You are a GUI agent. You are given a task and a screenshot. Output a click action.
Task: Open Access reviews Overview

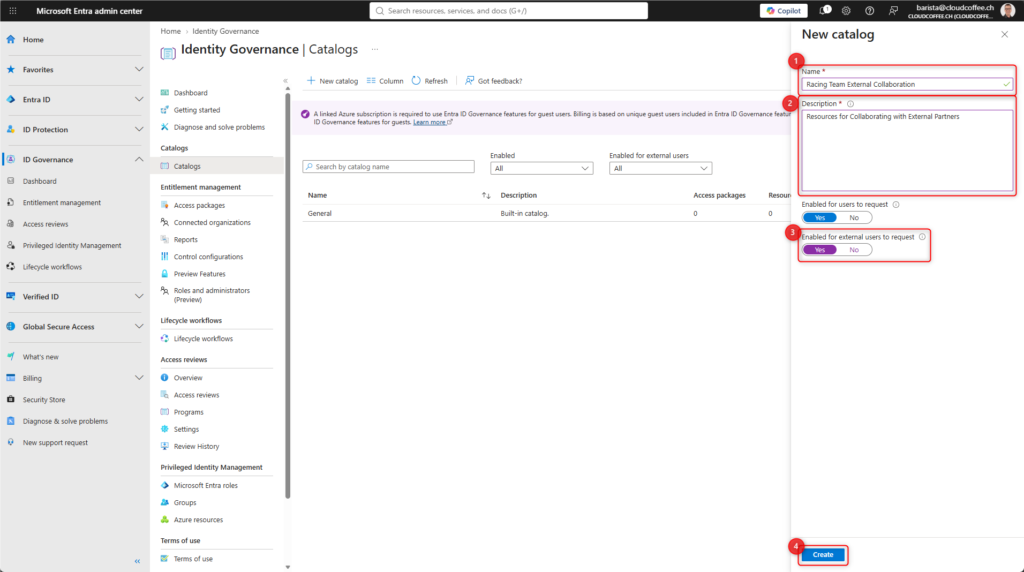click(x=187, y=378)
